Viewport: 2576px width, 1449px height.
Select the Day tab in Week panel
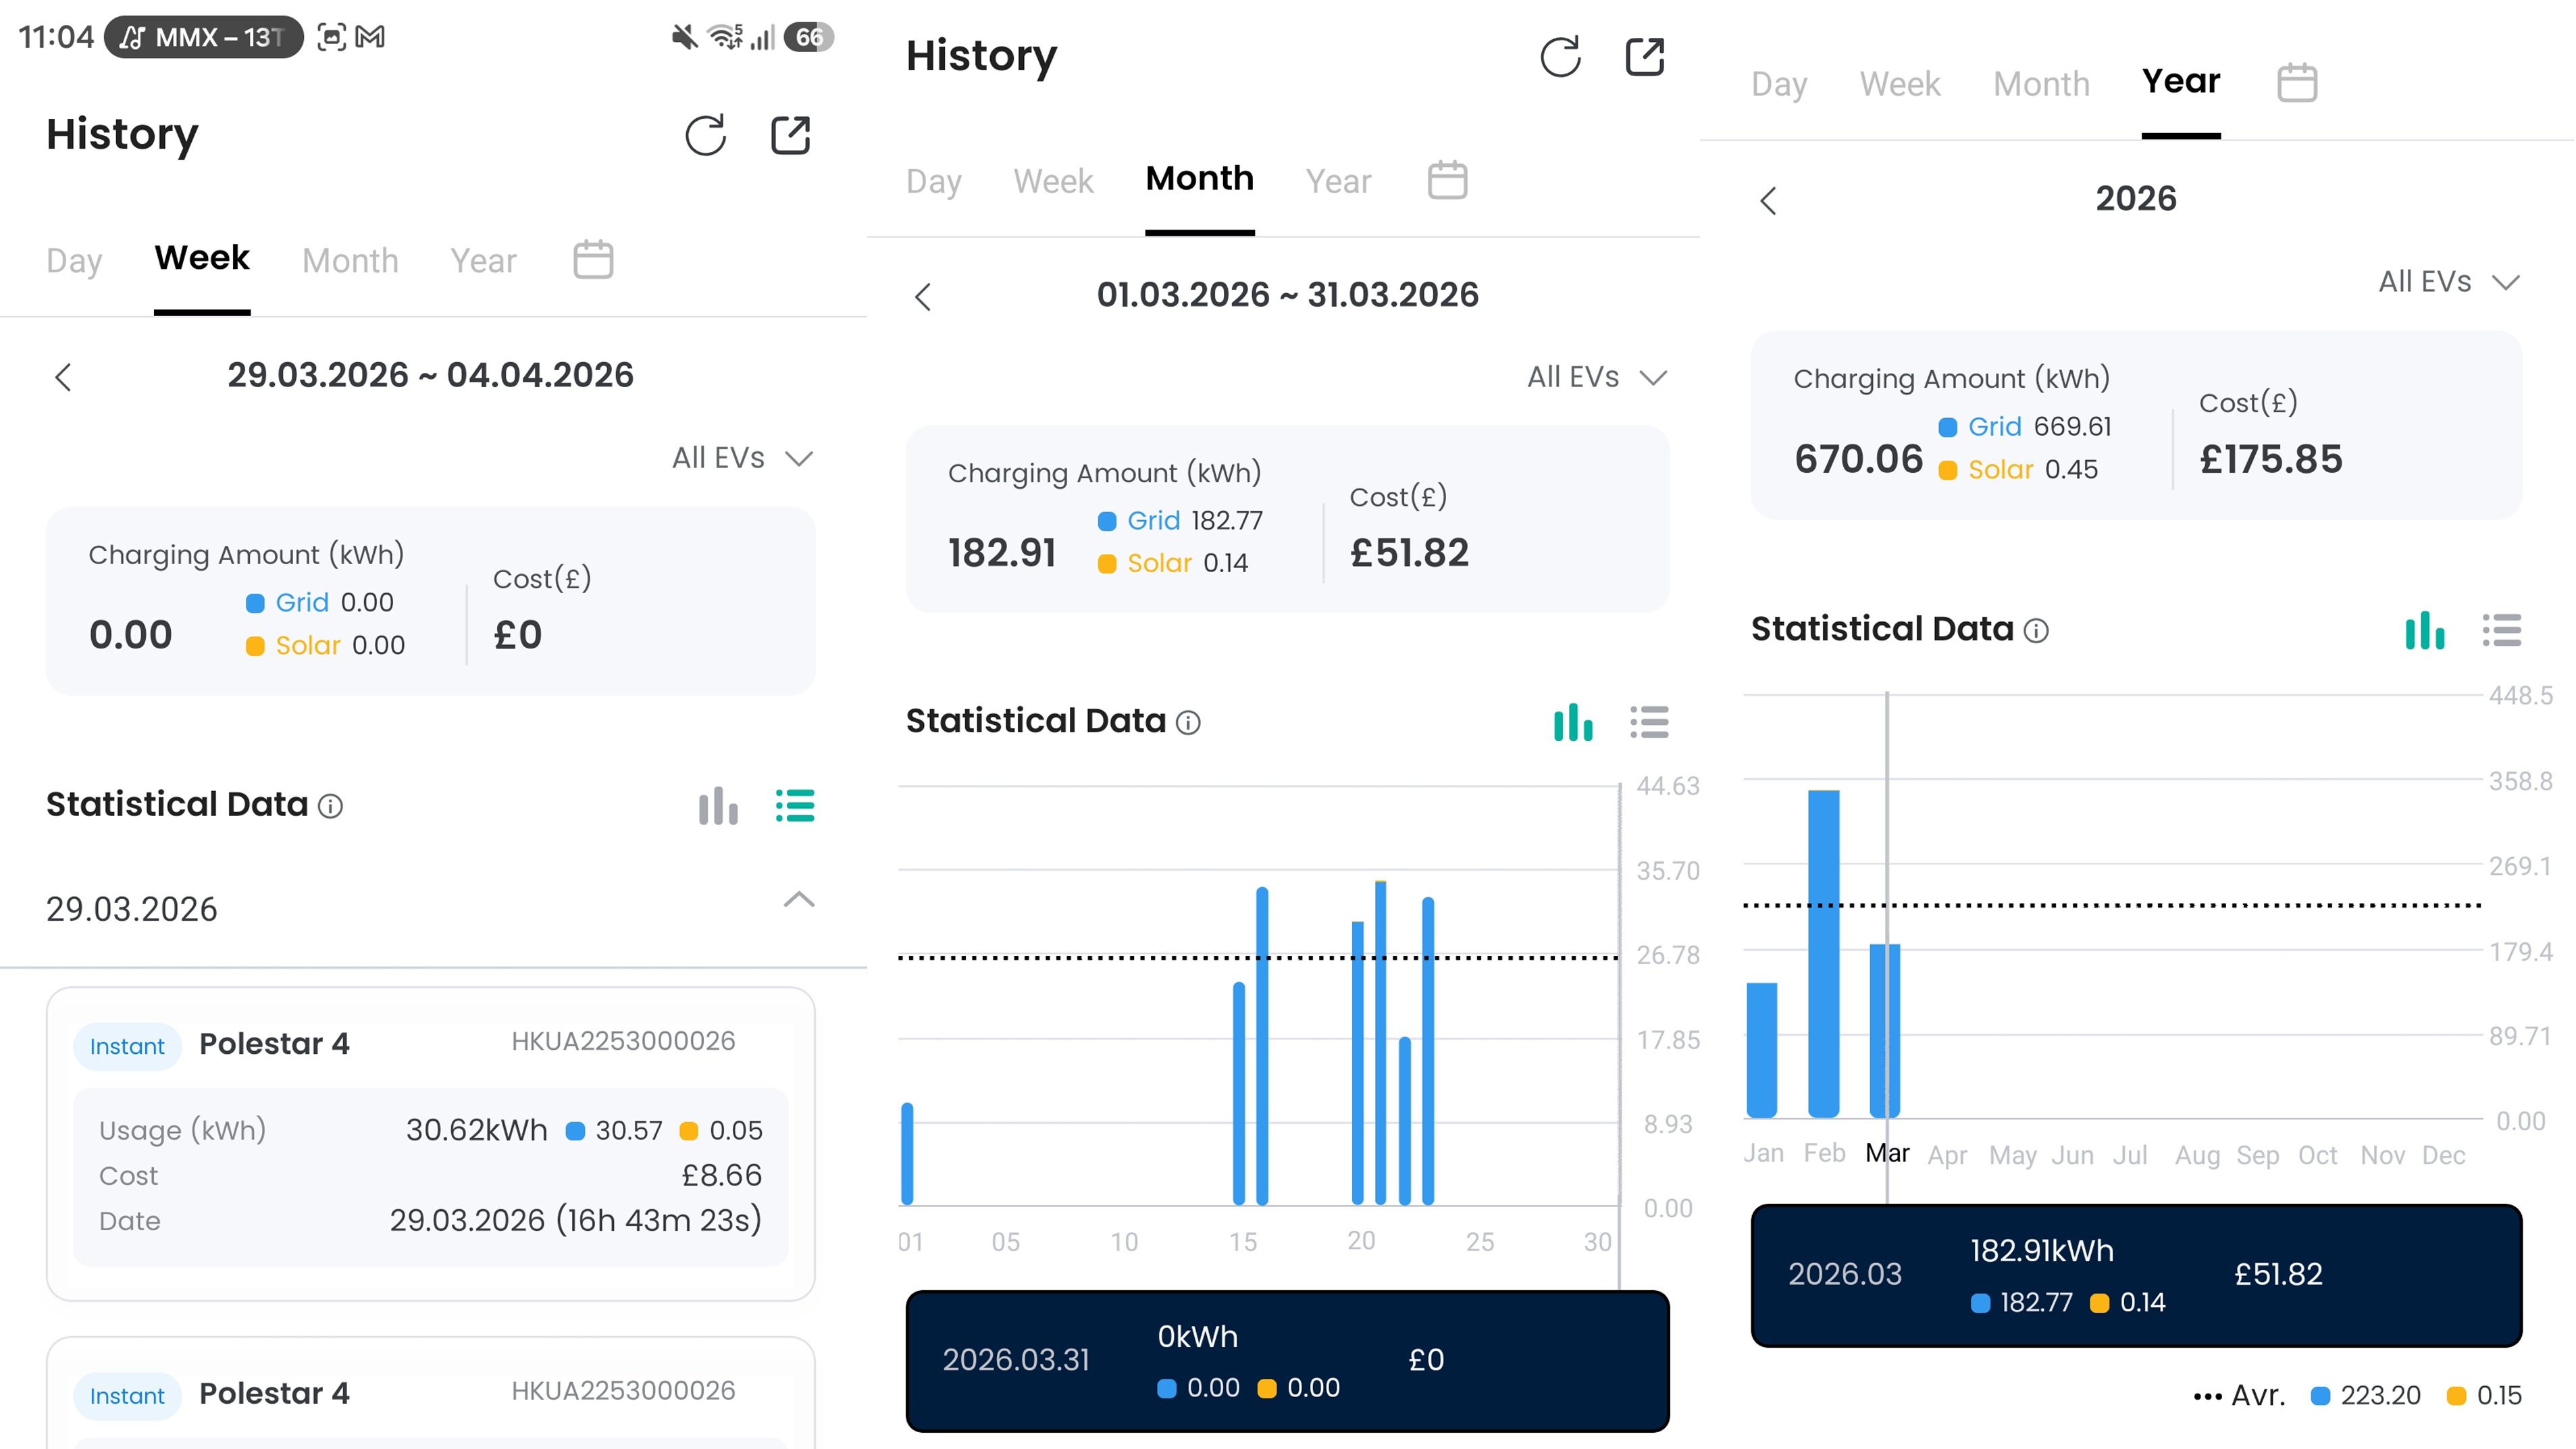click(74, 261)
